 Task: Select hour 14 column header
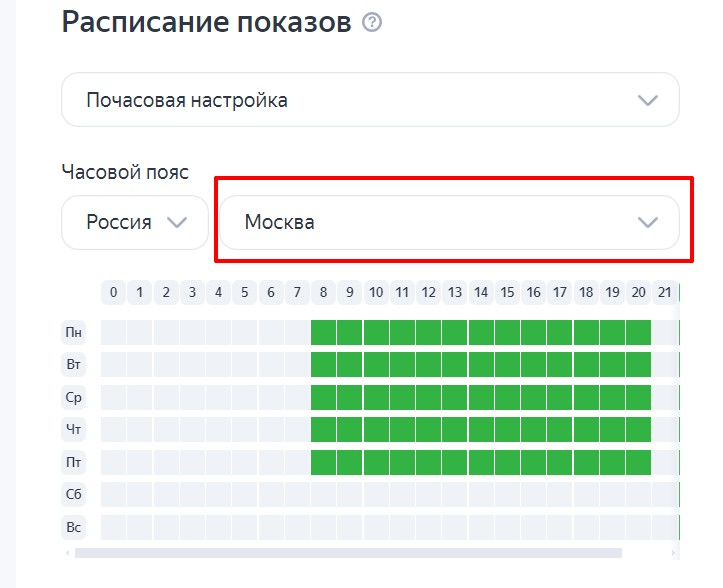pyautogui.click(x=481, y=292)
